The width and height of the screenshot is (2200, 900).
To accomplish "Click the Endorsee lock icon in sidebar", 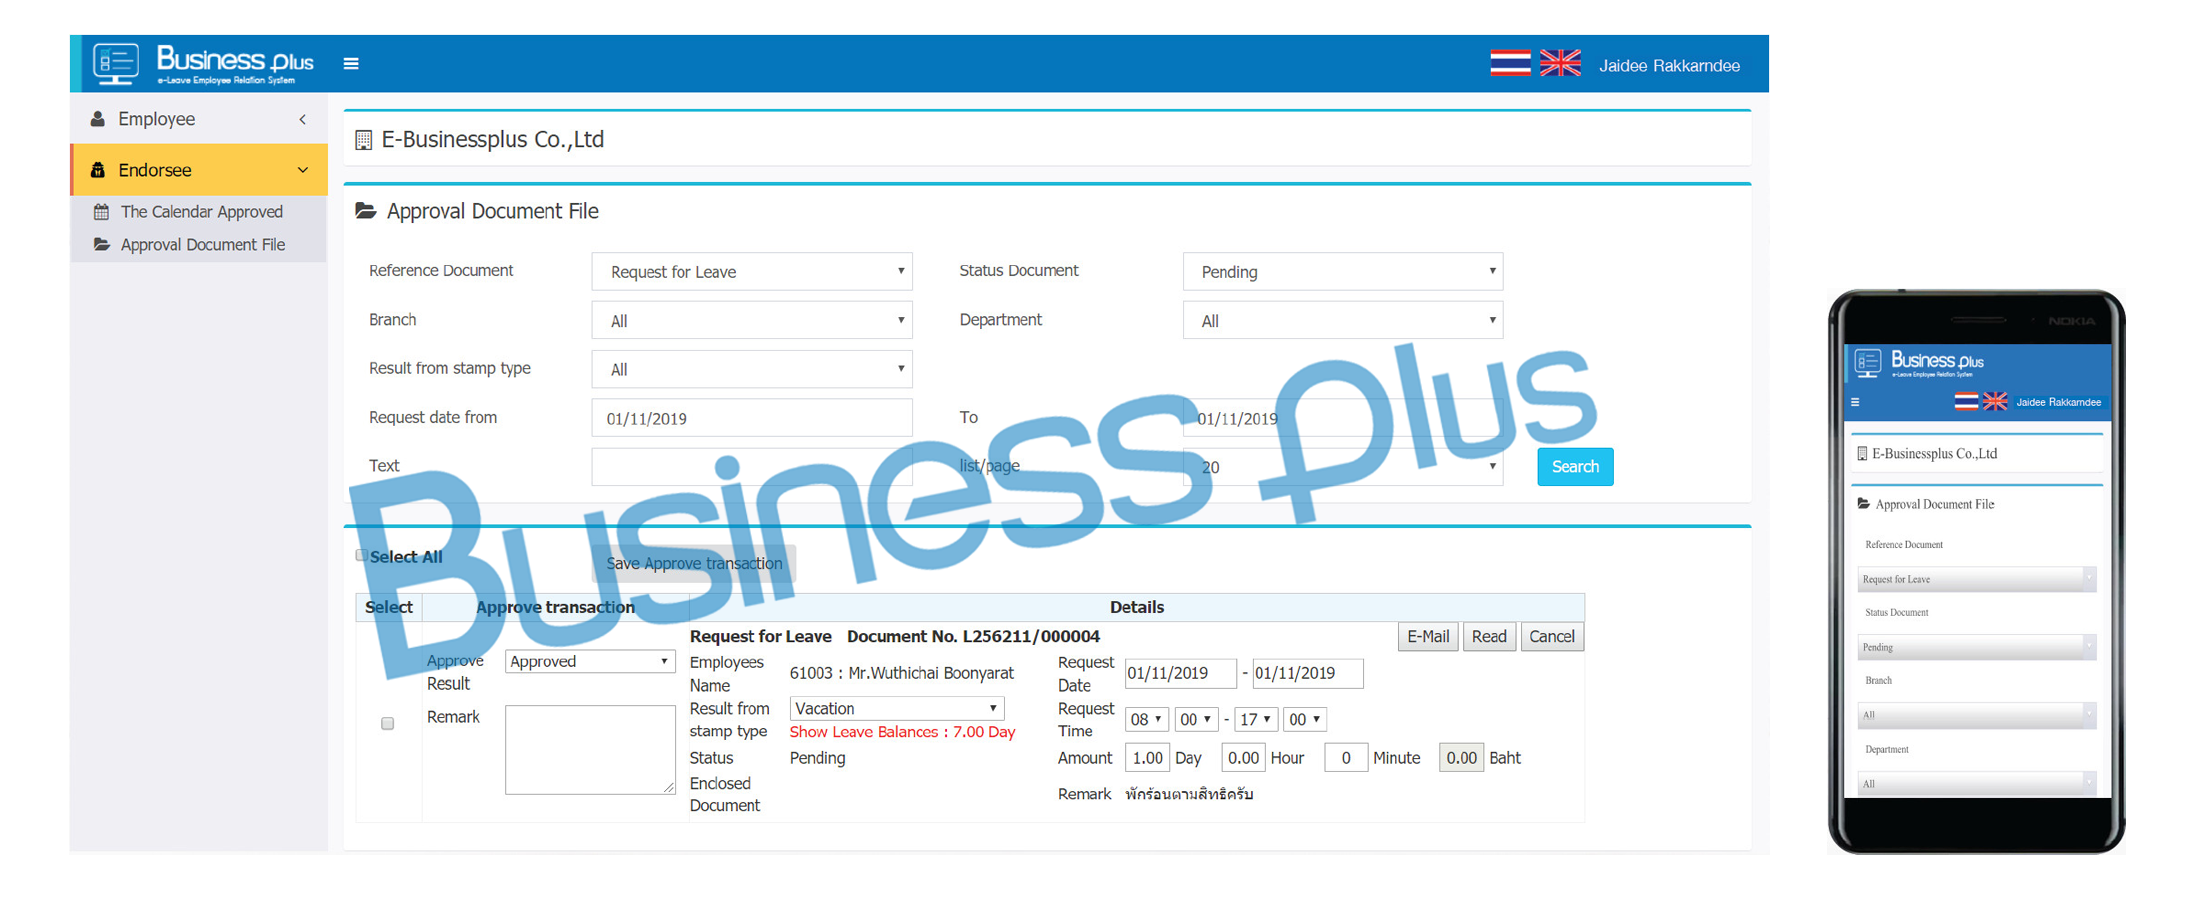I will [98, 170].
